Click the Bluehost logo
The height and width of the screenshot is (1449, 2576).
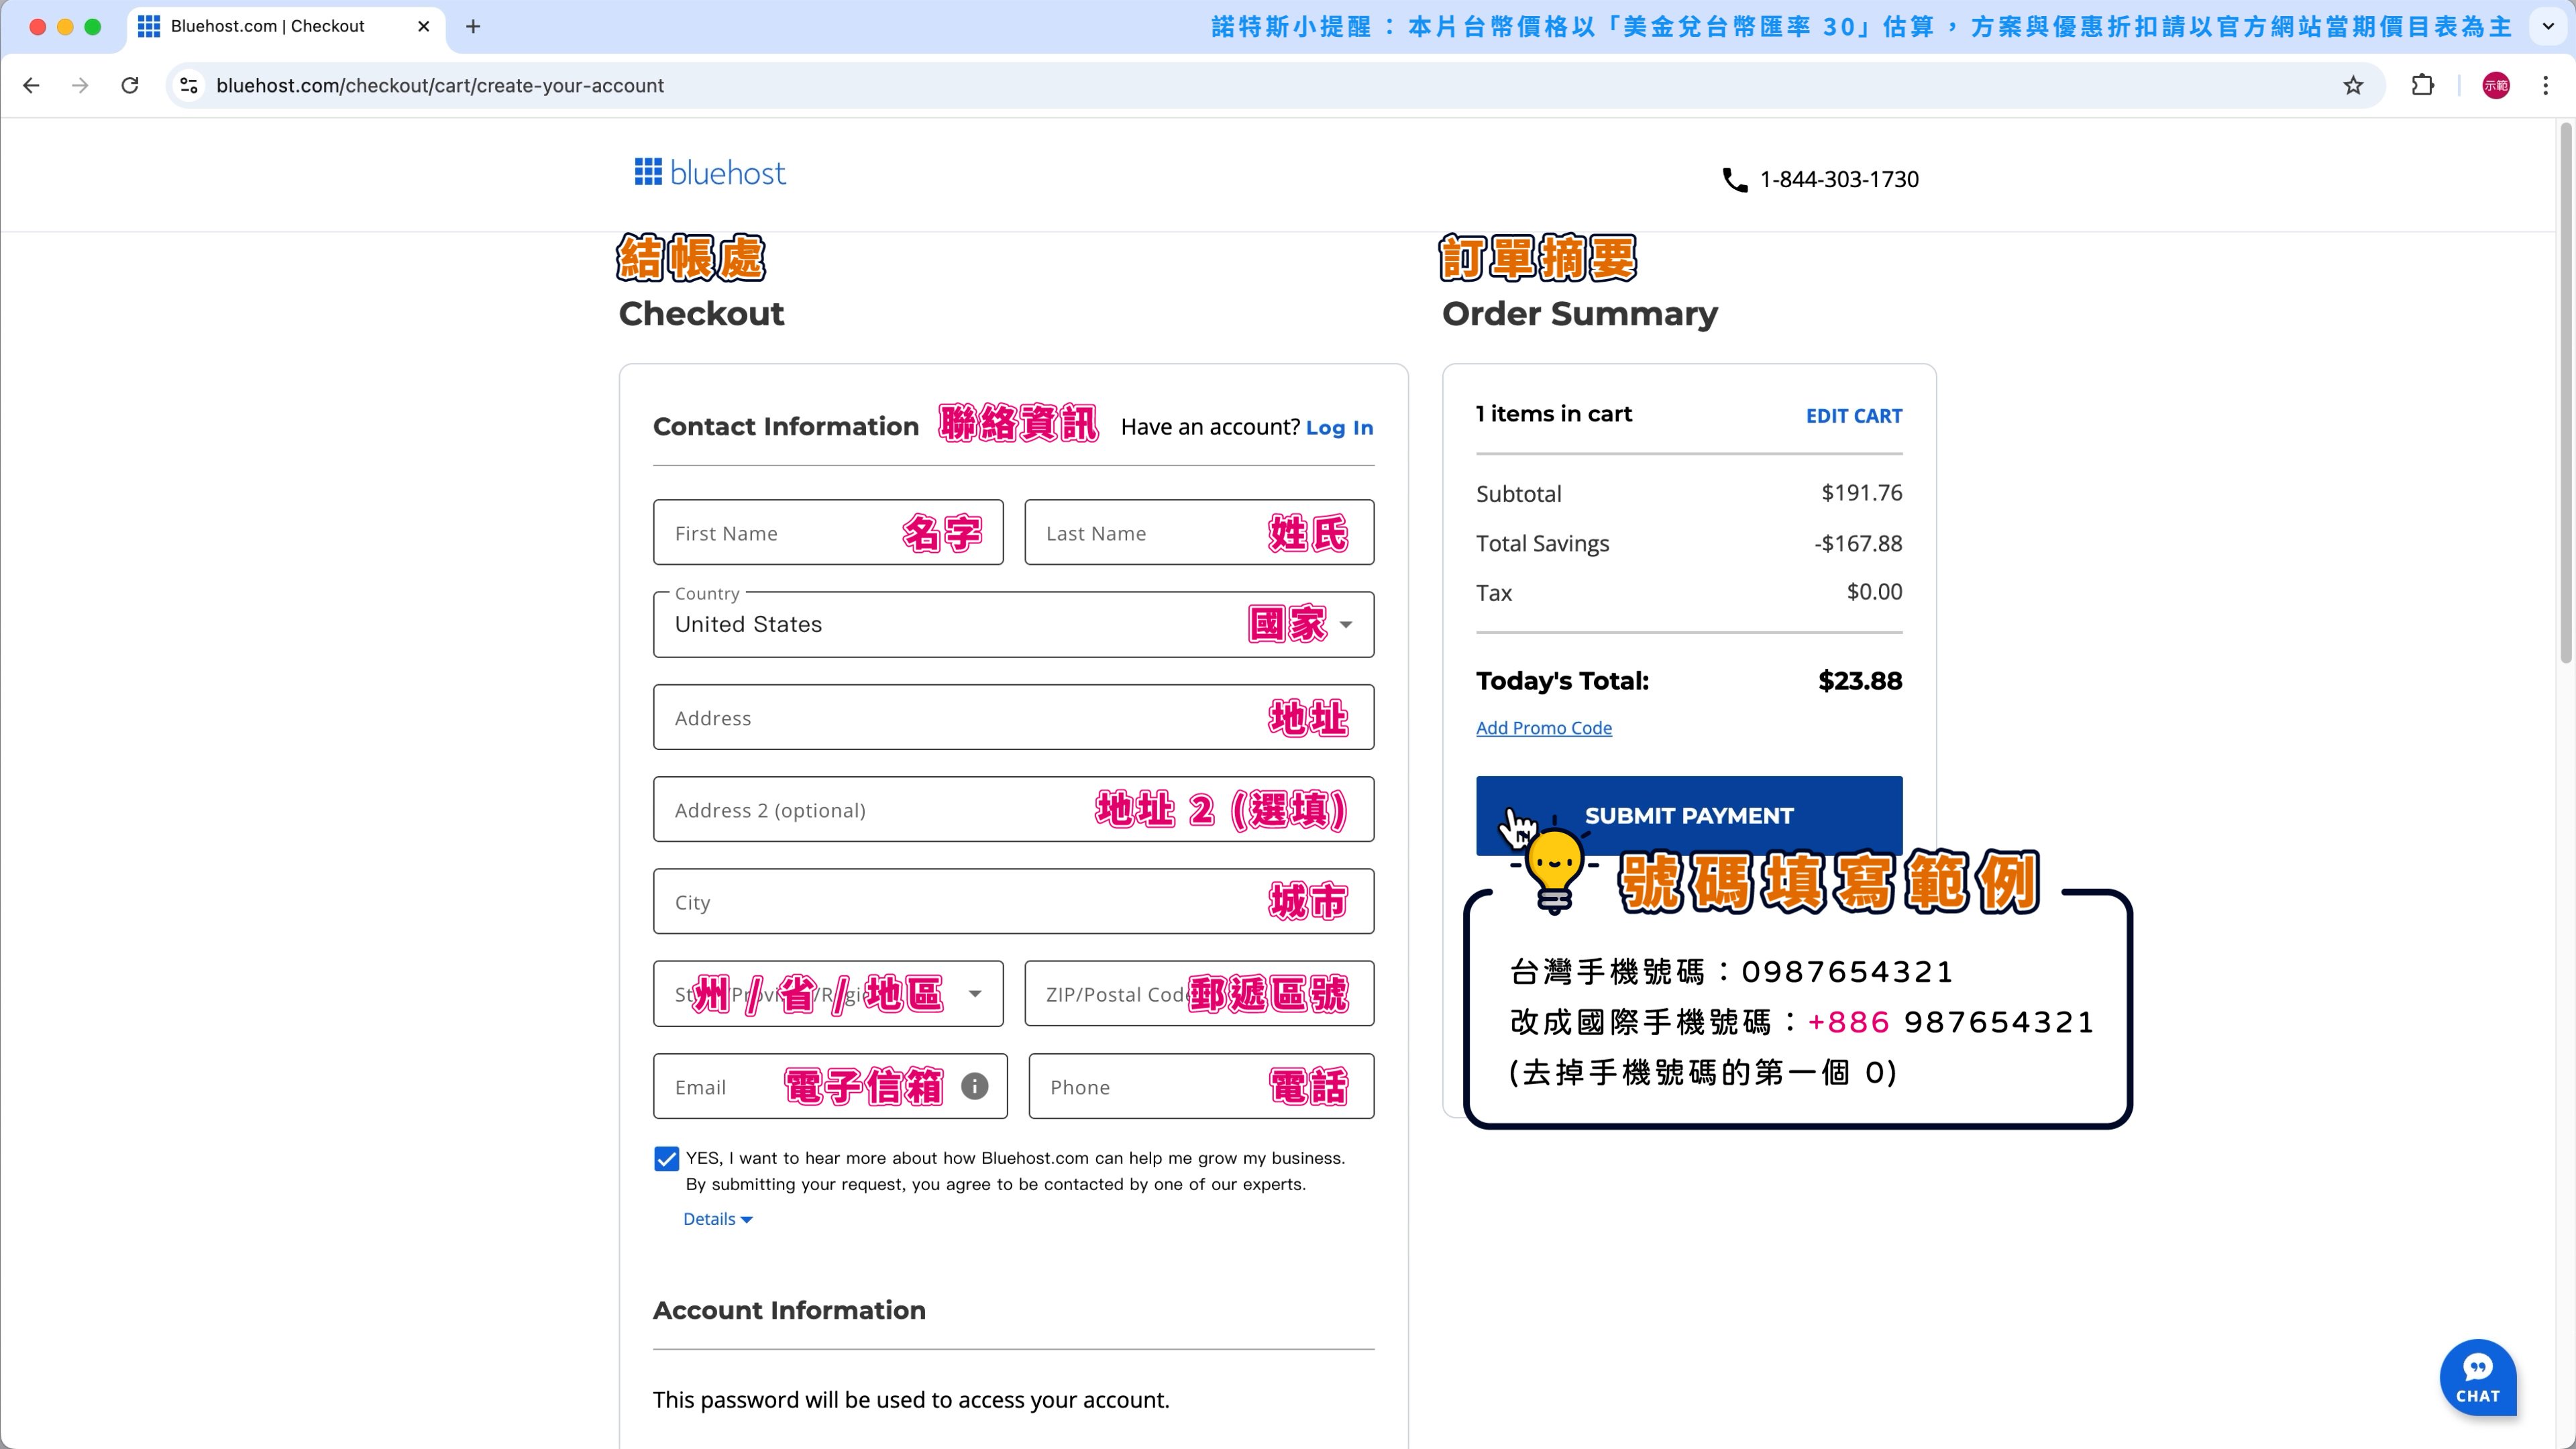[x=710, y=173]
